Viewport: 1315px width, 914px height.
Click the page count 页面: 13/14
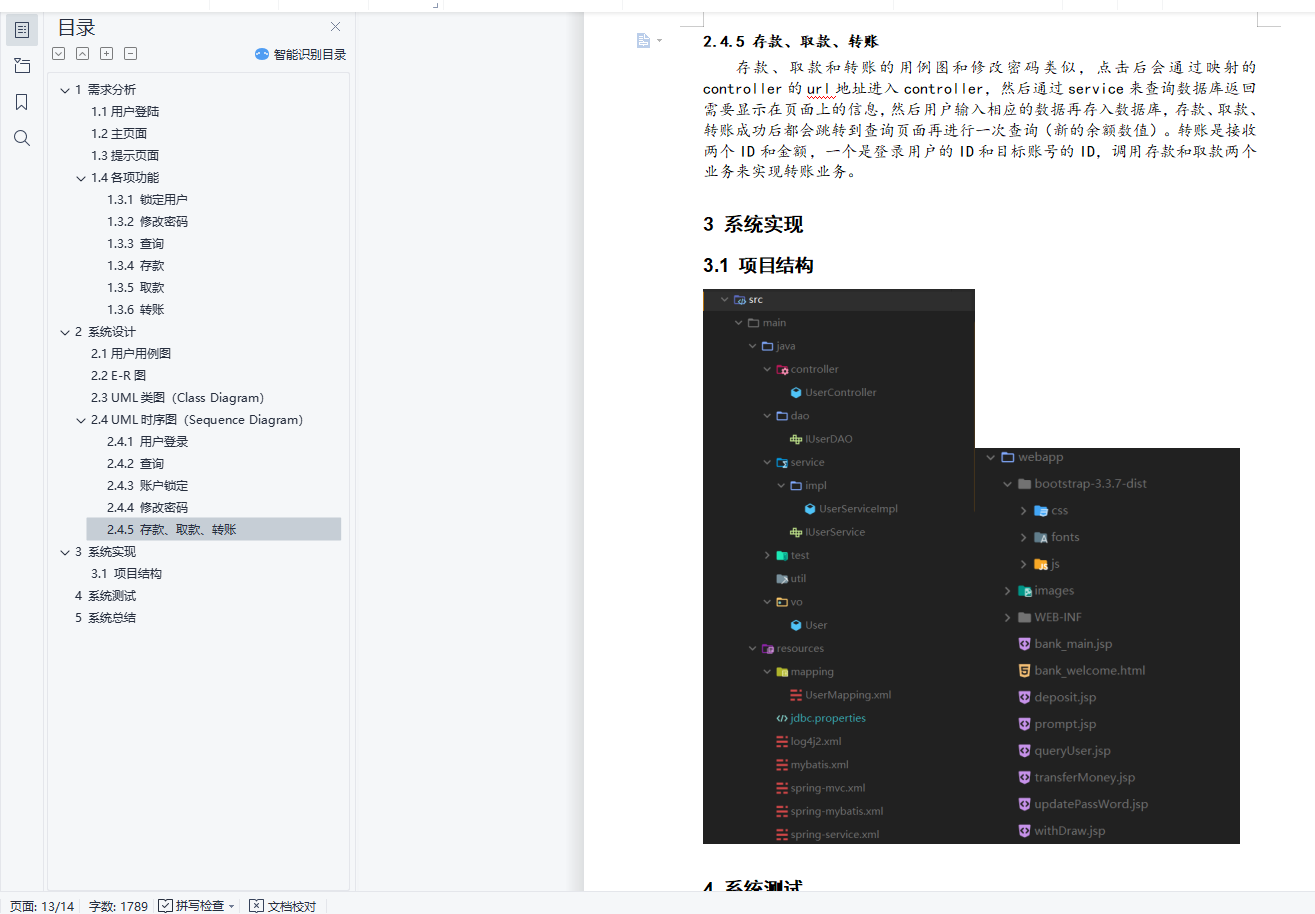click(x=41, y=906)
